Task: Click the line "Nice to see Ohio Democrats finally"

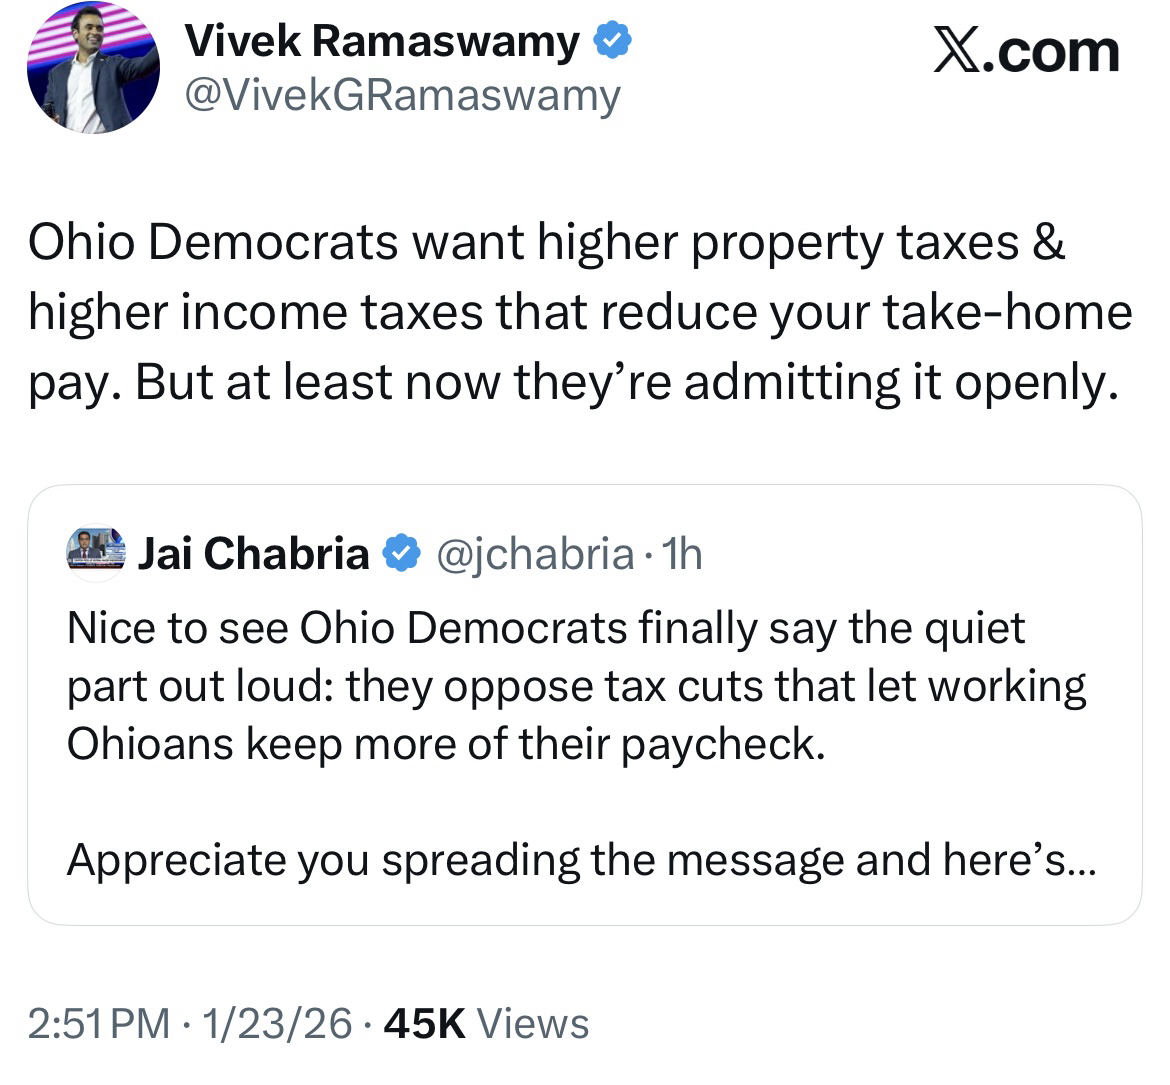Action: [x=545, y=628]
